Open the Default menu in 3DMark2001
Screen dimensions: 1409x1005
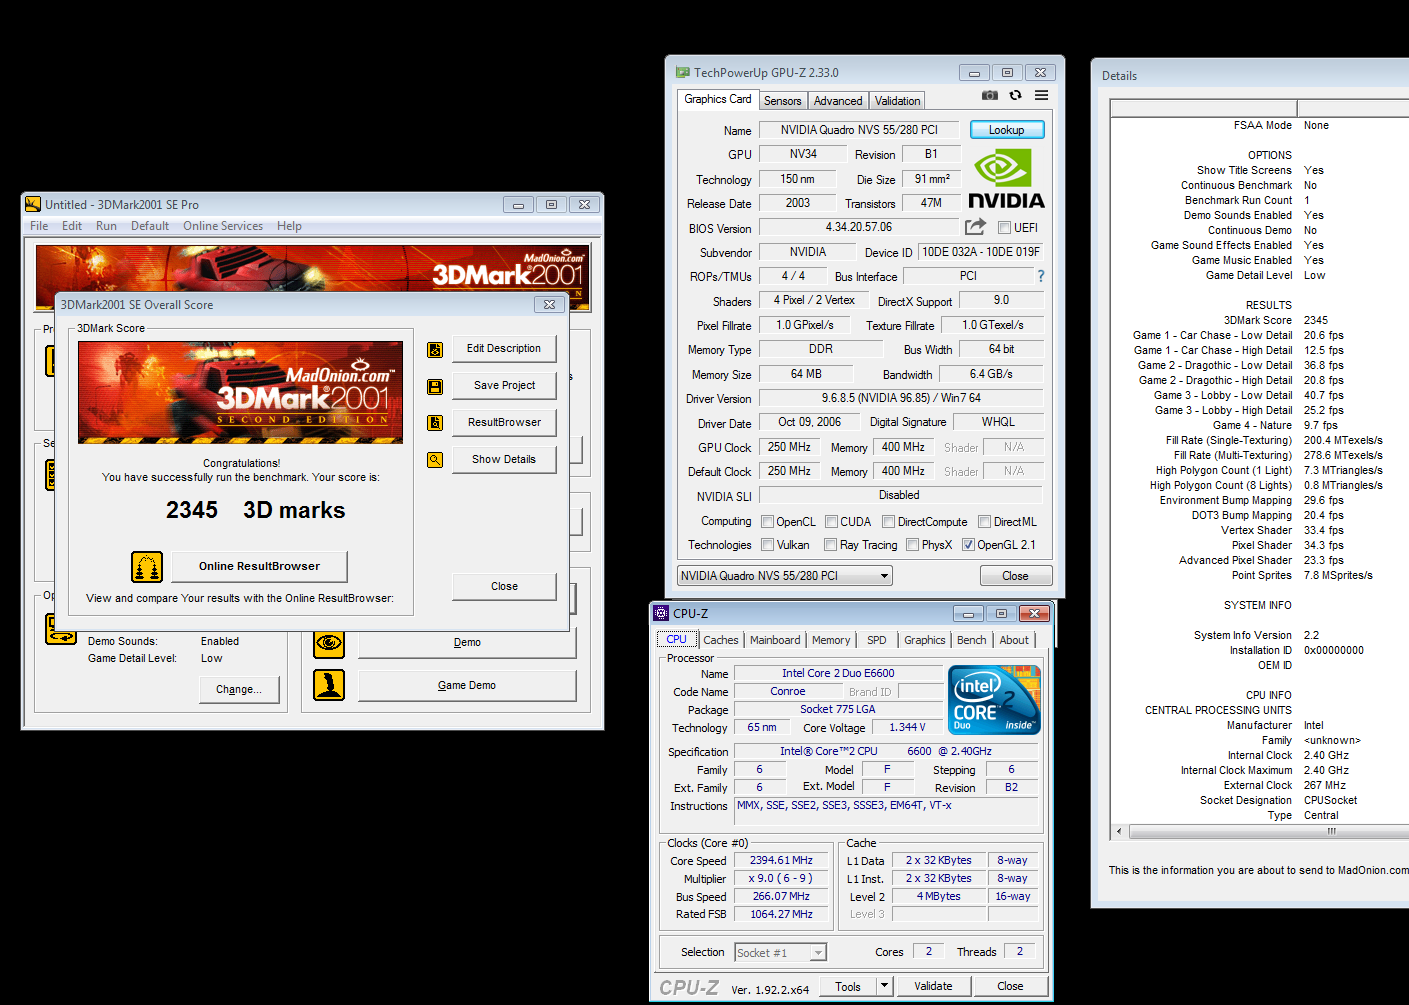pyautogui.click(x=150, y=226)
